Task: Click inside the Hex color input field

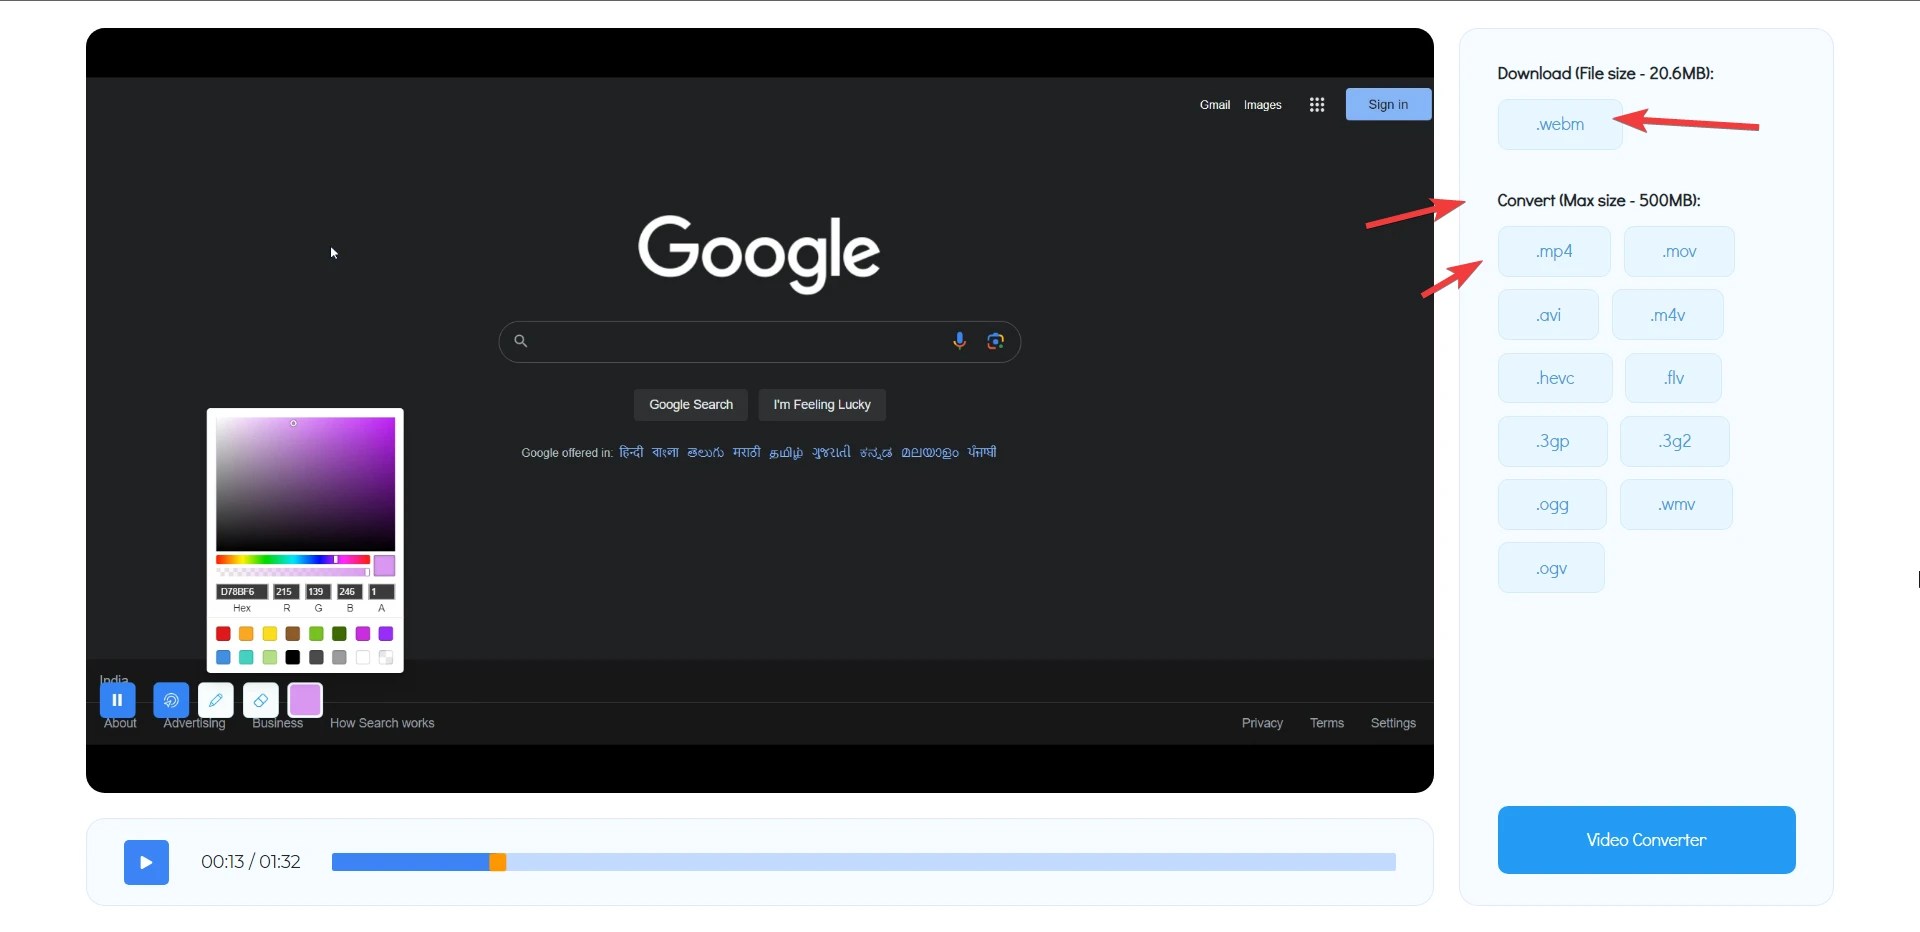Action: [240, 591]
